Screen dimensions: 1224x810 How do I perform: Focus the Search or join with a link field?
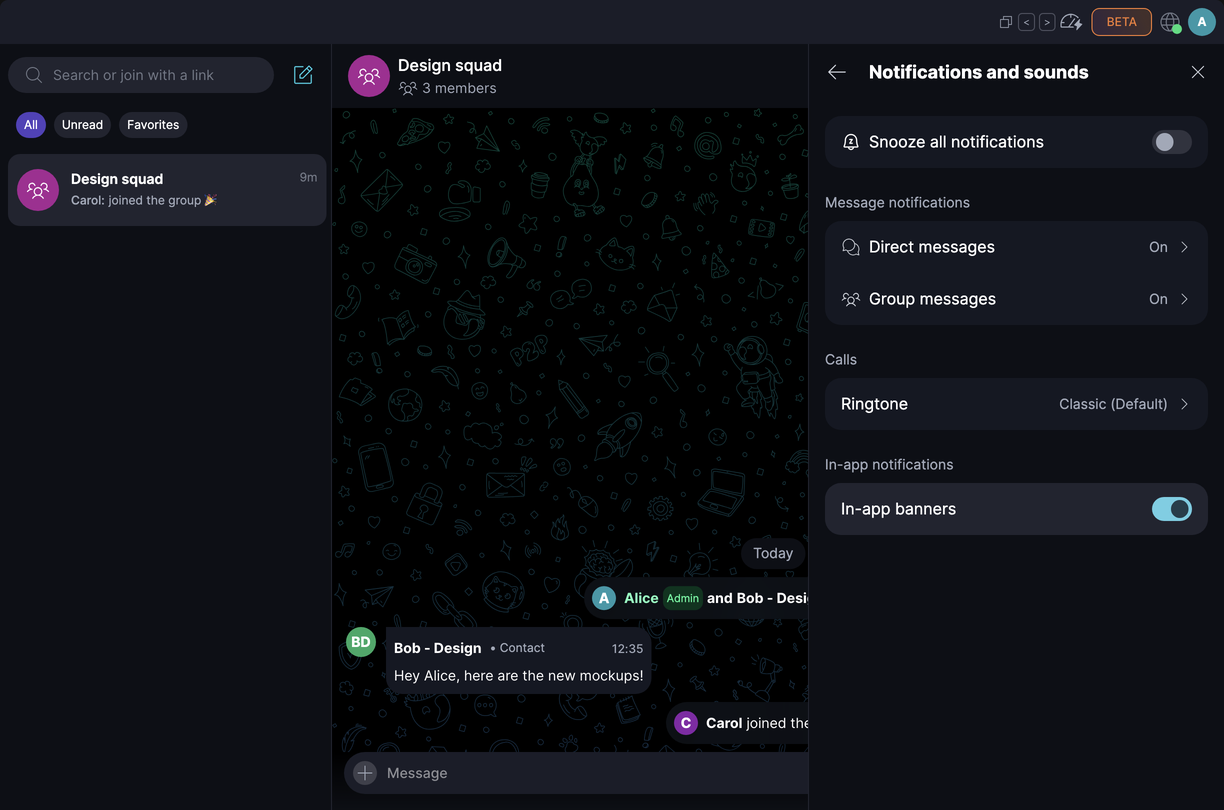pyautogui.click(x=141, y=75)
